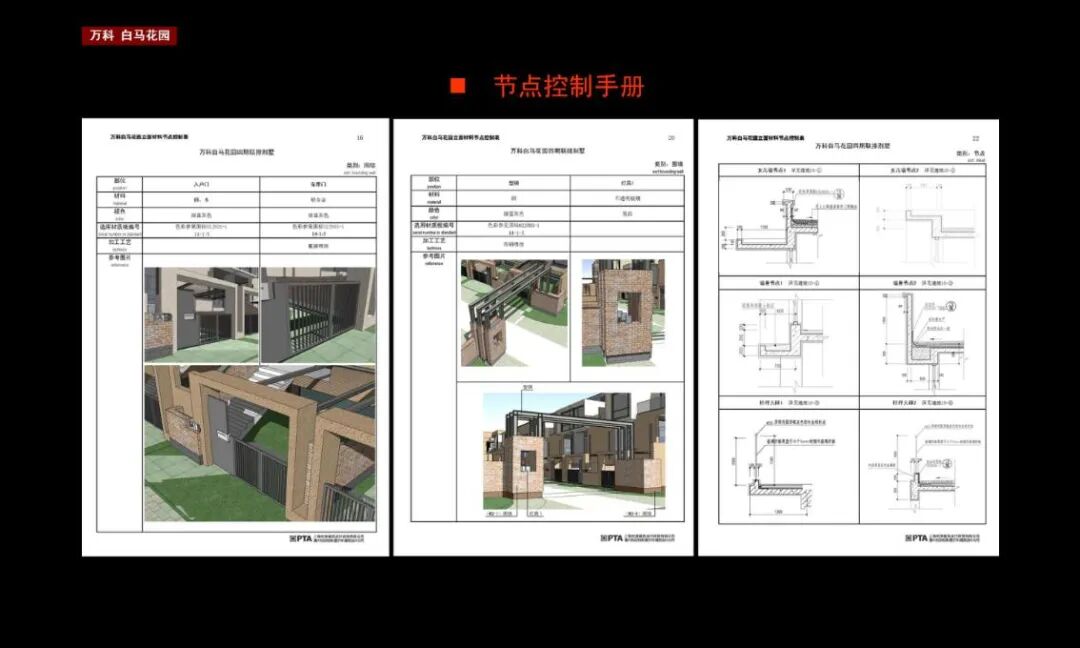Click the 类别: 节点 text on the right page

click(970, 154)
